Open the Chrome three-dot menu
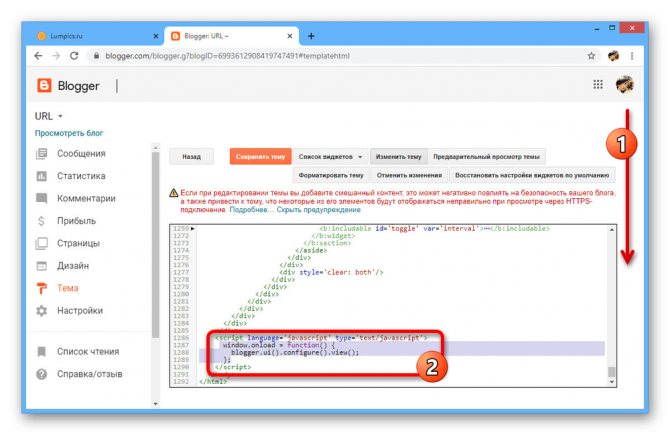 click(632, 56)
